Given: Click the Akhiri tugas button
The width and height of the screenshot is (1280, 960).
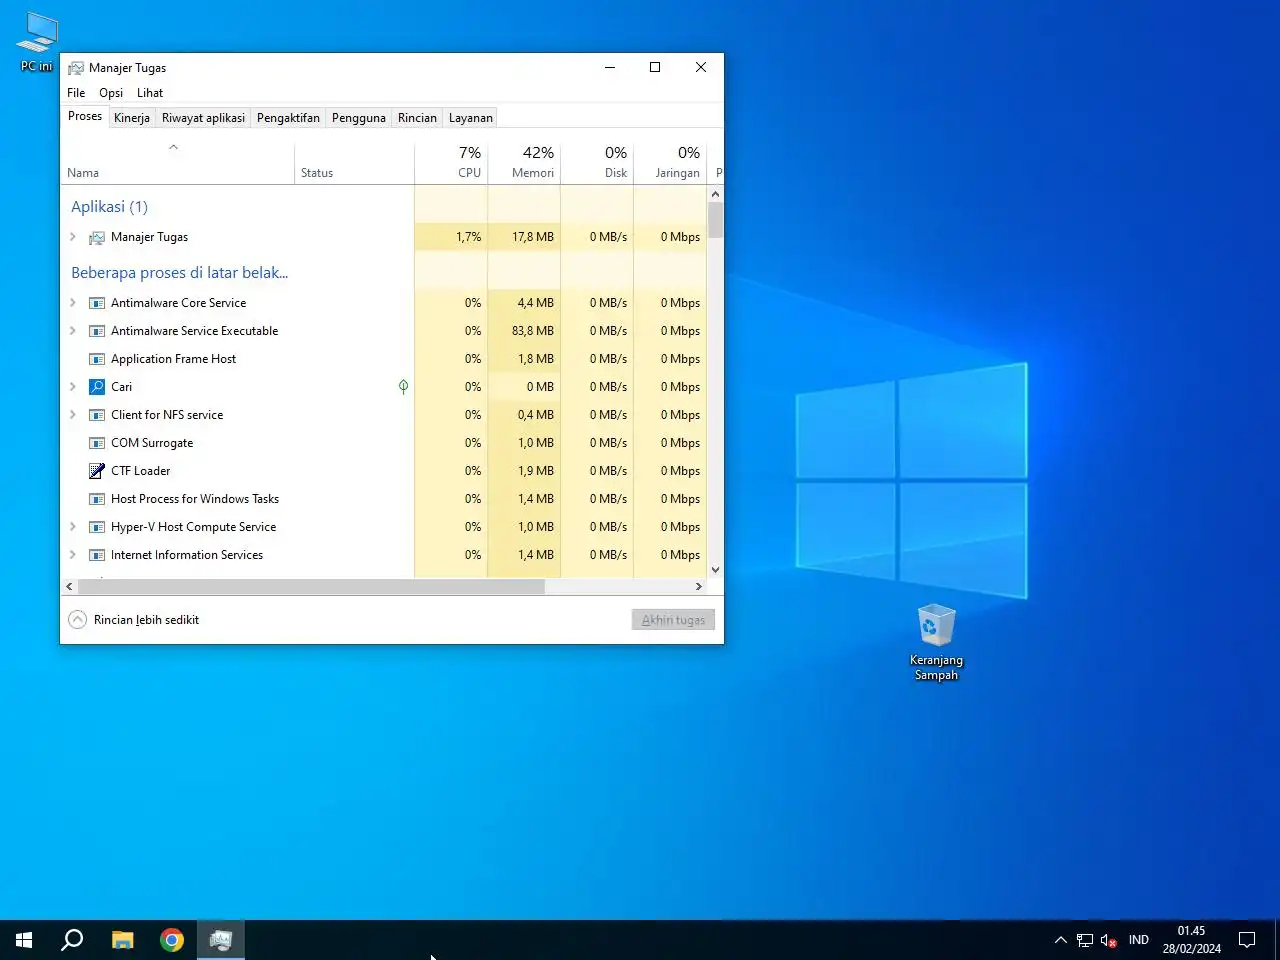Looking at the screenshot, I should coord(673,620).
